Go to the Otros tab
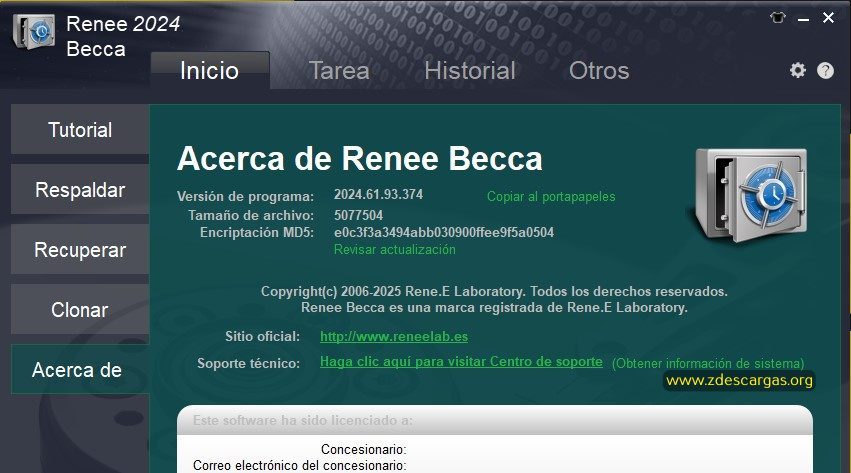This screenshot has width=851, height=473. click(x=599, y=71)
